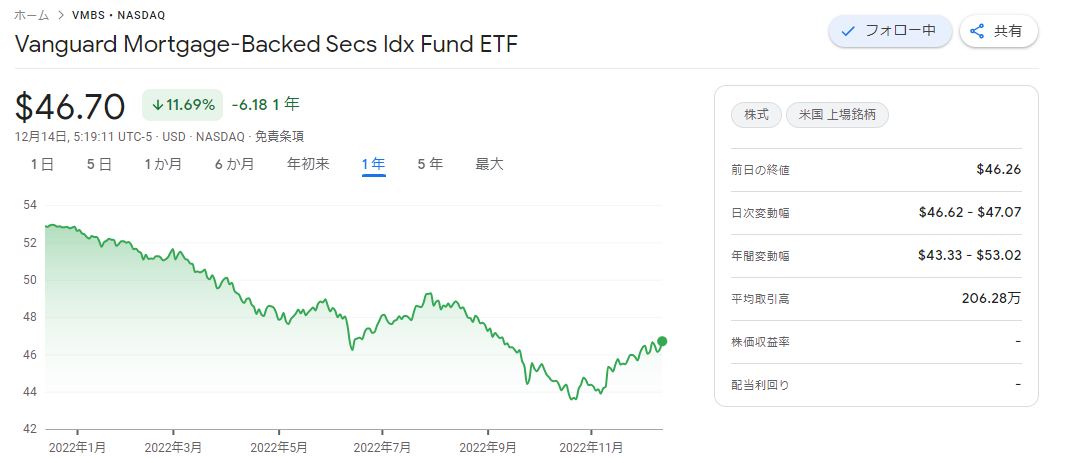Screen dimensions: 1067x463
Task: Click the share icon on 共有 button
Action: [977, 31]
